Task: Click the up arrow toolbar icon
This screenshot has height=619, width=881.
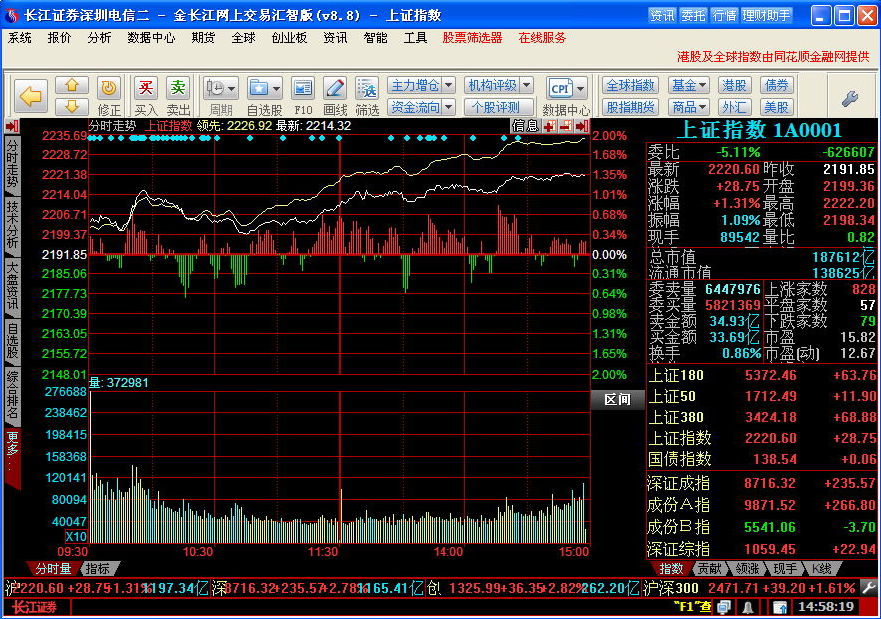Action: [72, 85]
